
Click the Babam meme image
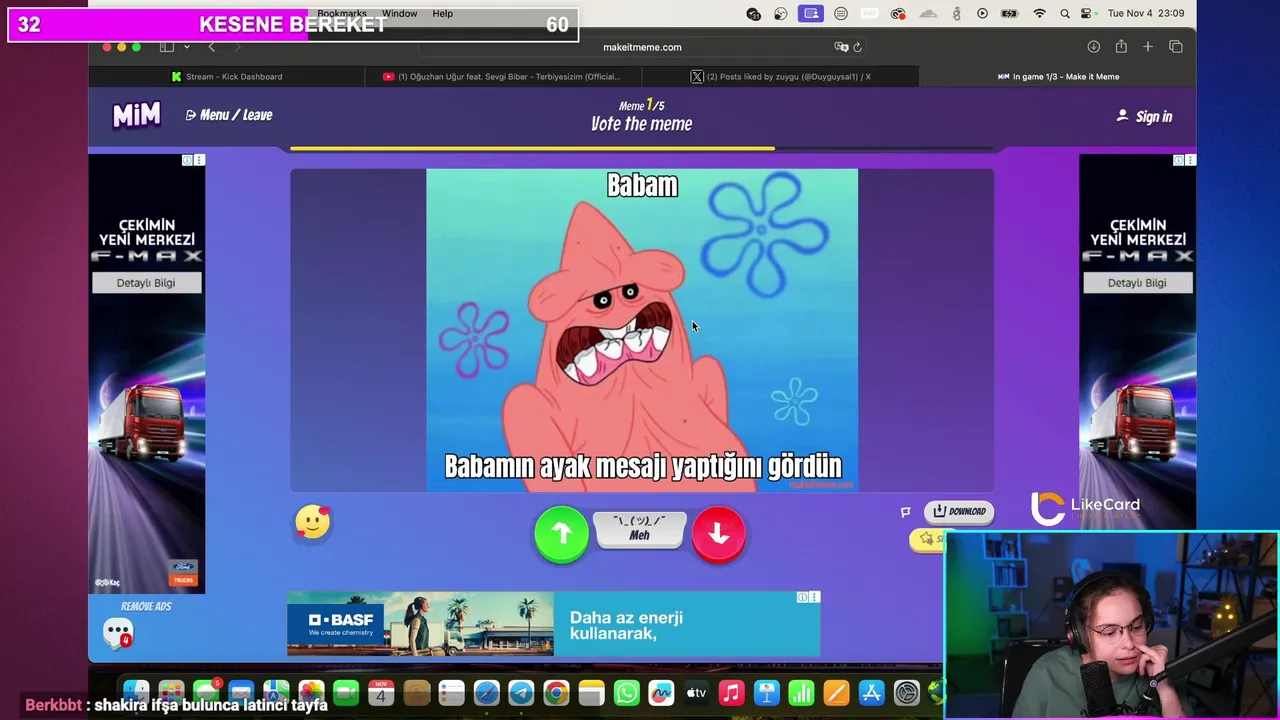(642, 330)
